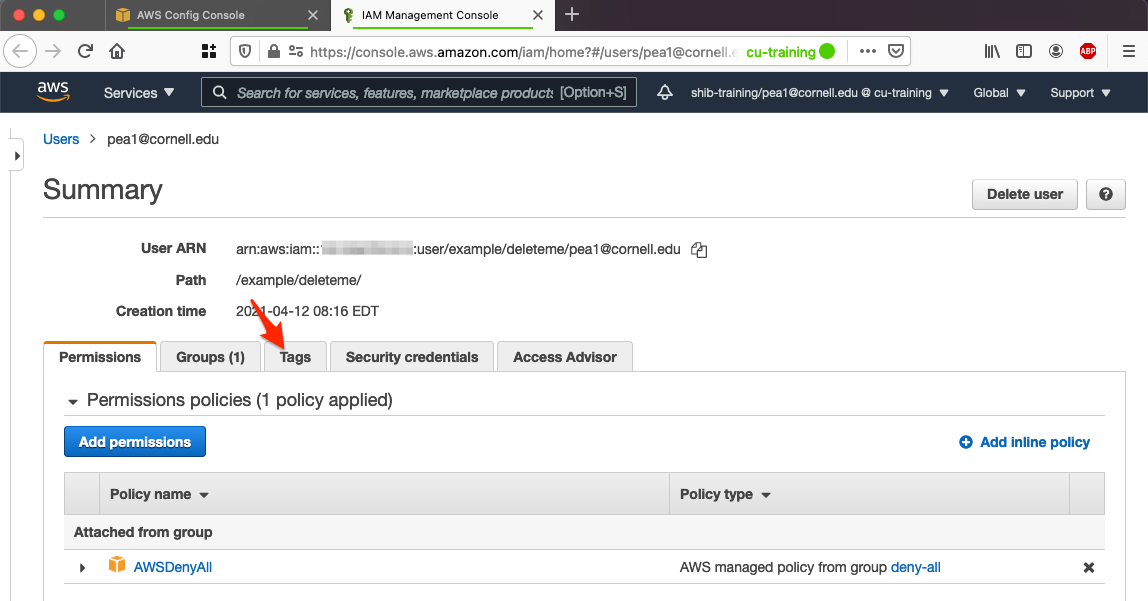The height and width of the screenshot is (601, 1148).
Task: Open the page actions three-dot menu
Action: (x=868, y=51)
